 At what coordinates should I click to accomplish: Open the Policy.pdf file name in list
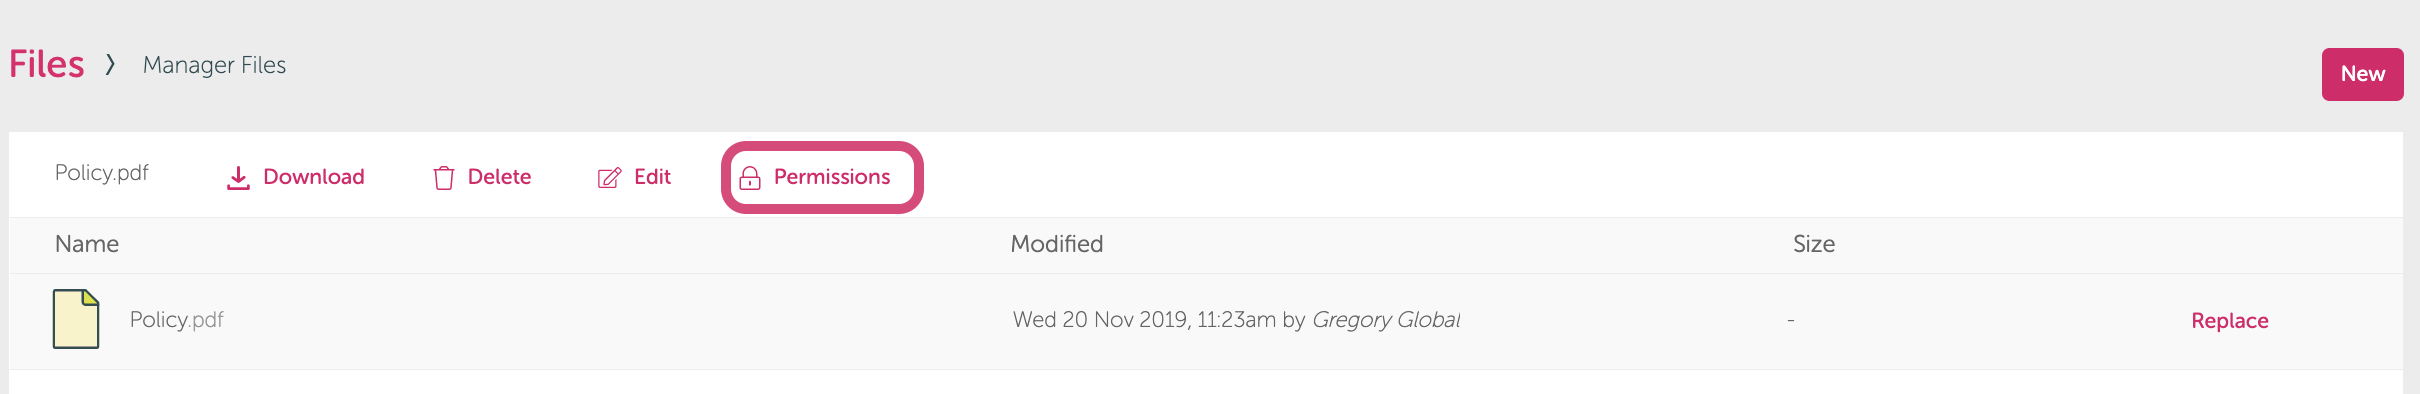(177, 320)
